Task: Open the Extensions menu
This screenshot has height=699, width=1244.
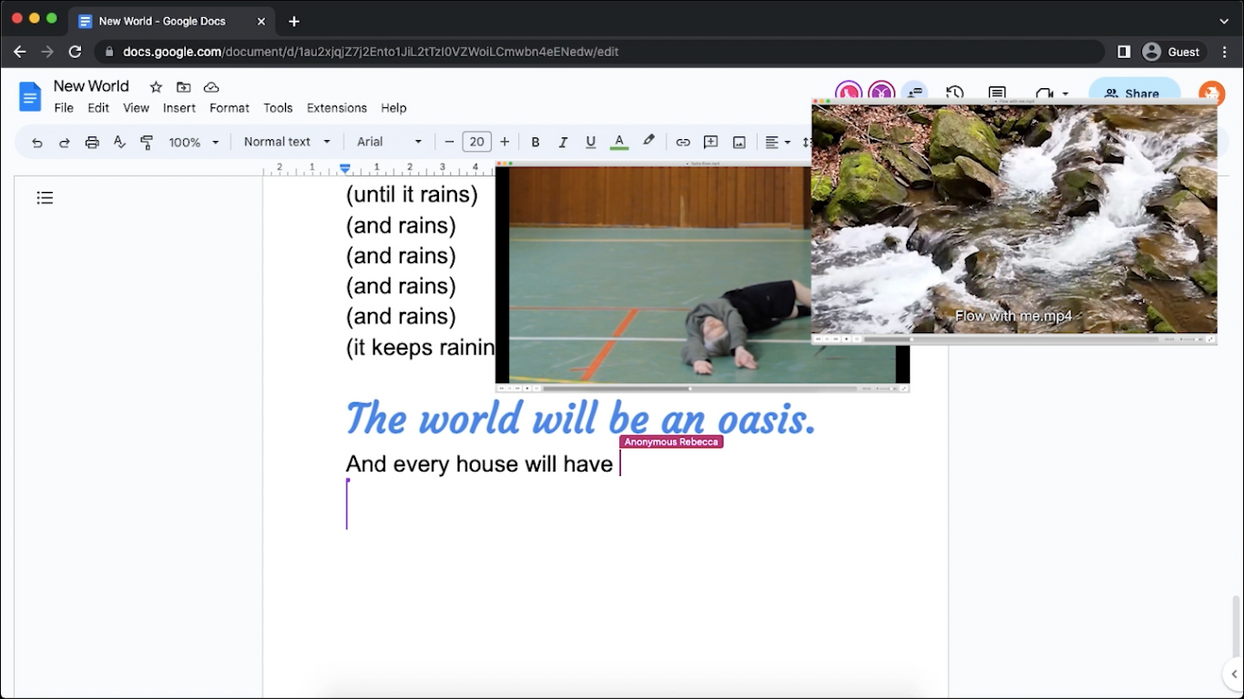Action: [x=337, y=108]
